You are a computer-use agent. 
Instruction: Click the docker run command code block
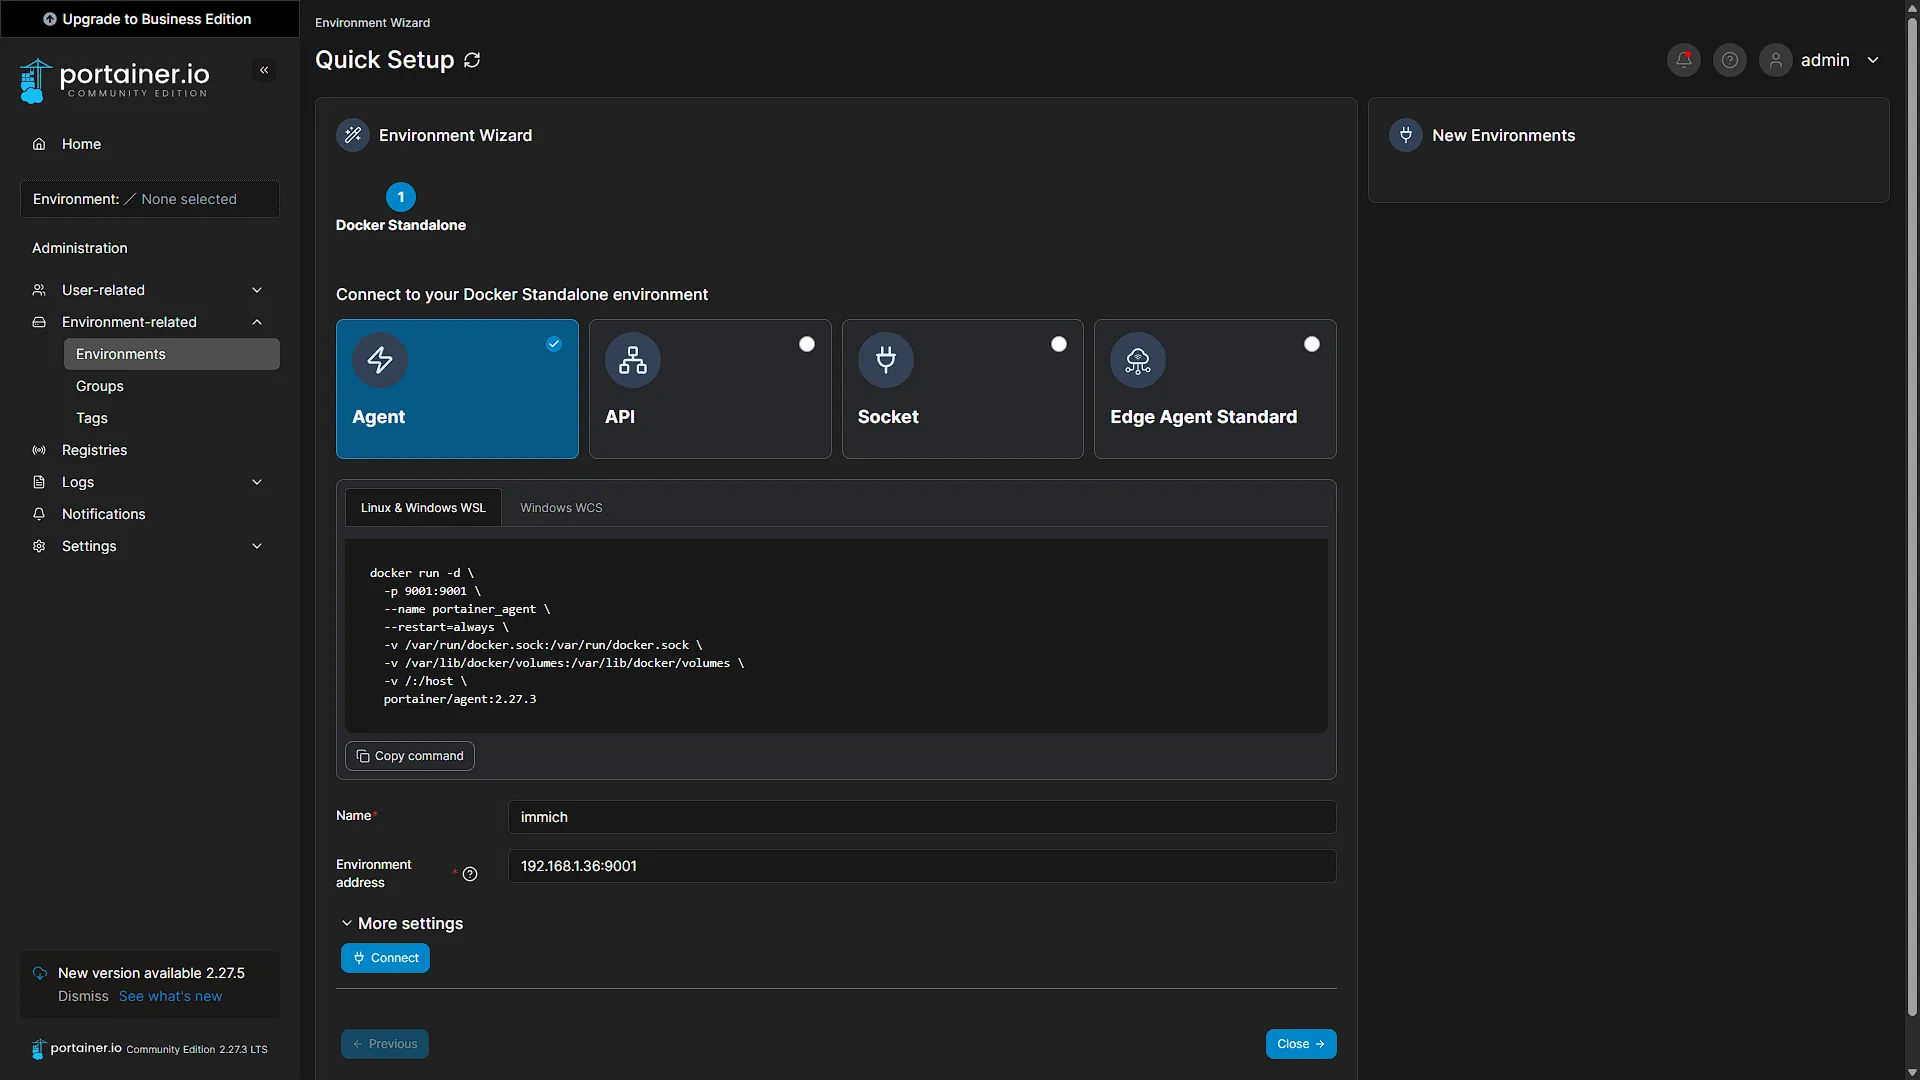point(836,636)
